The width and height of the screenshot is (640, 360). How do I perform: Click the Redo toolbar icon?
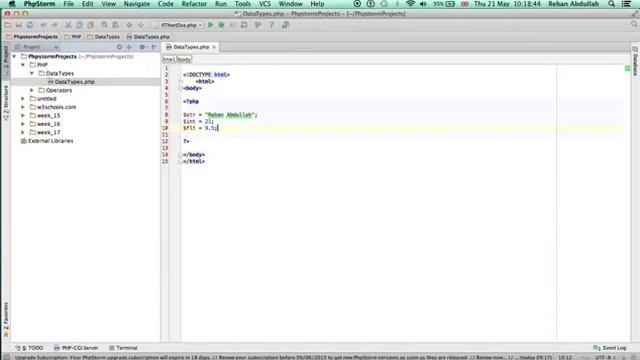54,25
